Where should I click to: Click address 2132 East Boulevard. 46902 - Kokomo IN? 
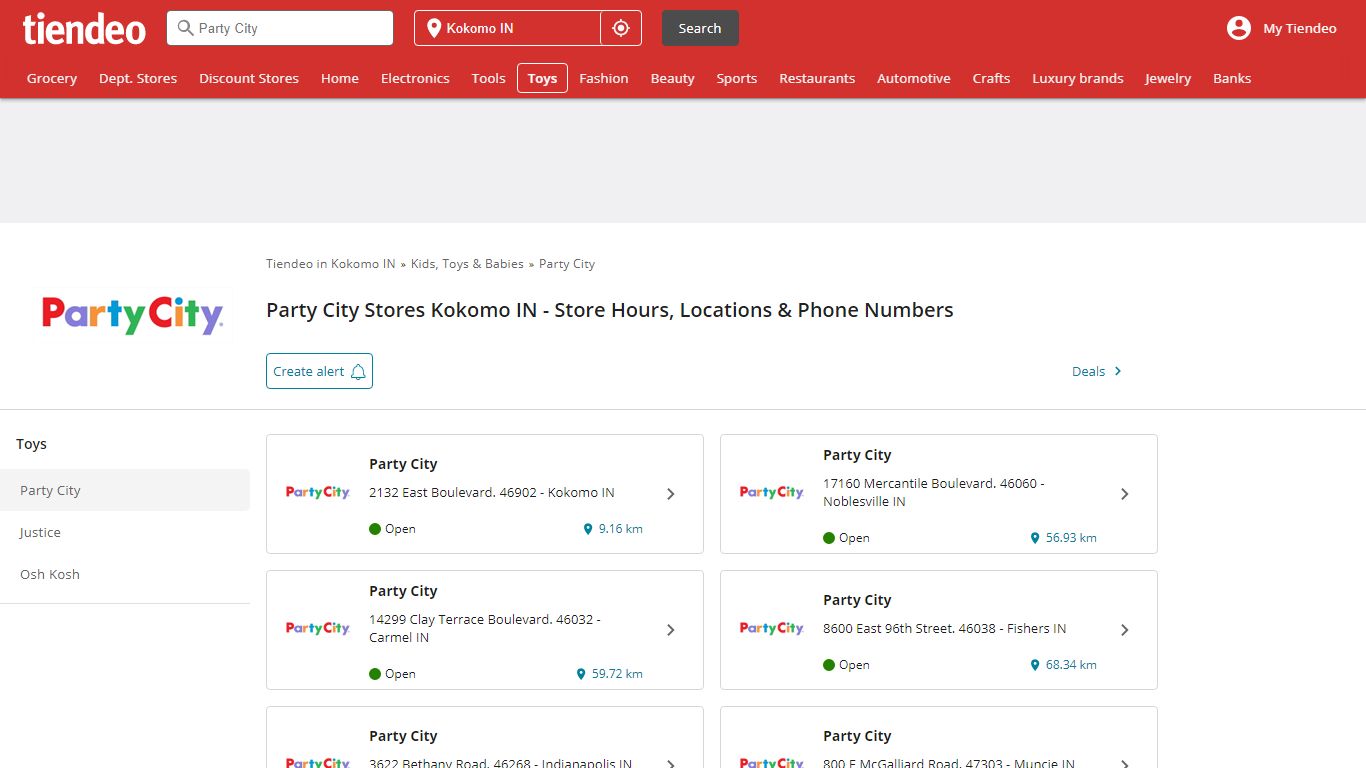click(x=492, y=493)
